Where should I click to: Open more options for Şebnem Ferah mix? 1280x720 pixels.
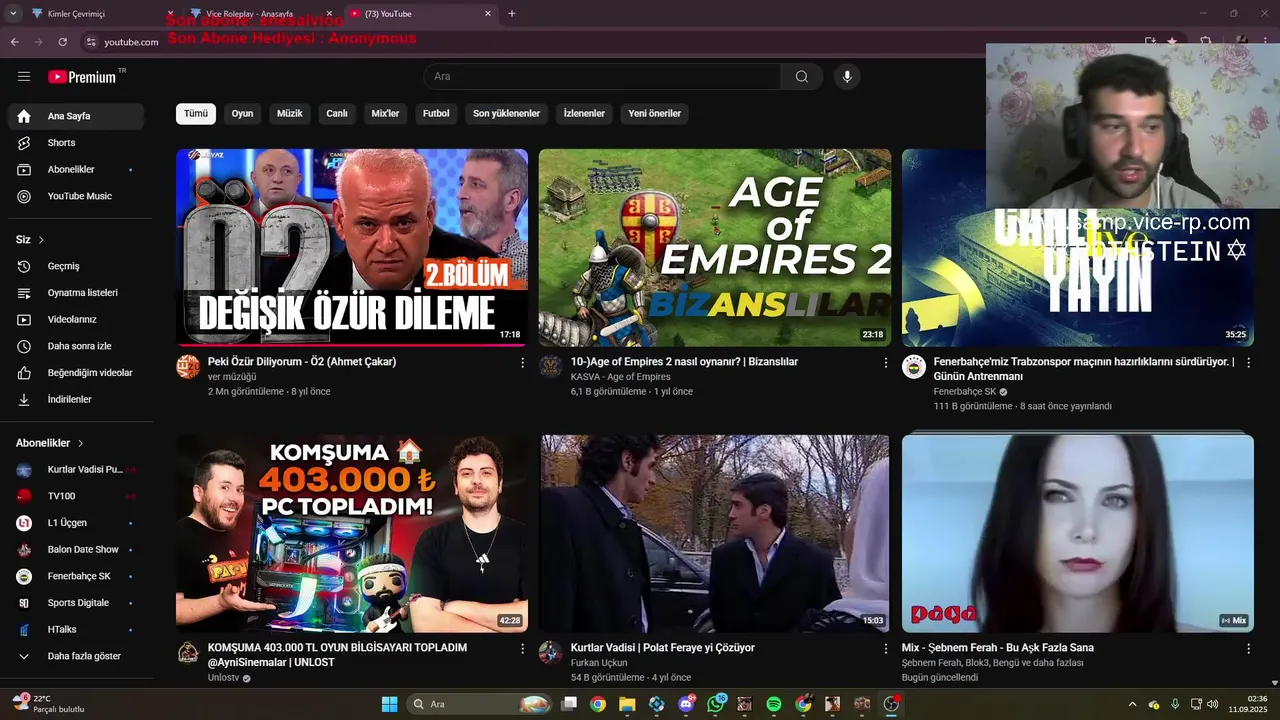tap(1248, 649)
